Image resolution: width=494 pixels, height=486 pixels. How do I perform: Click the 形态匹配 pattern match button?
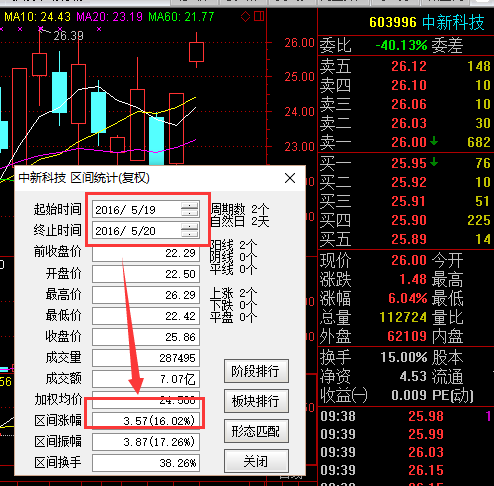256,431
